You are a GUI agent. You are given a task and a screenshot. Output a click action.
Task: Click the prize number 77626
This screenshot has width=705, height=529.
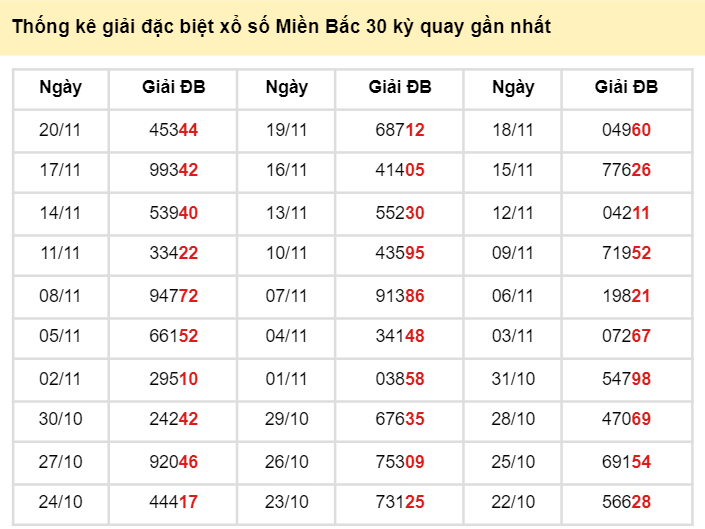[x=626, y=170]
